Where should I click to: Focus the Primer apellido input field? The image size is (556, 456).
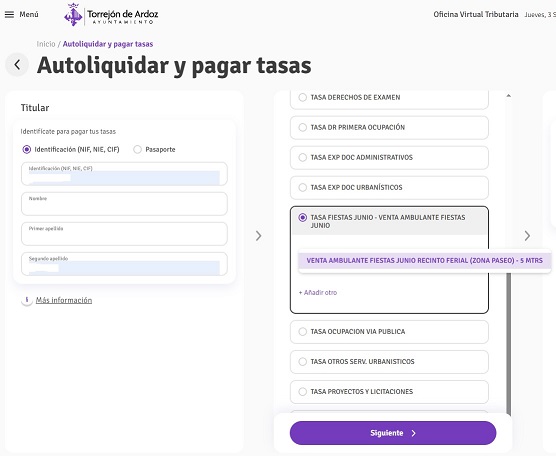coord(124,234)
